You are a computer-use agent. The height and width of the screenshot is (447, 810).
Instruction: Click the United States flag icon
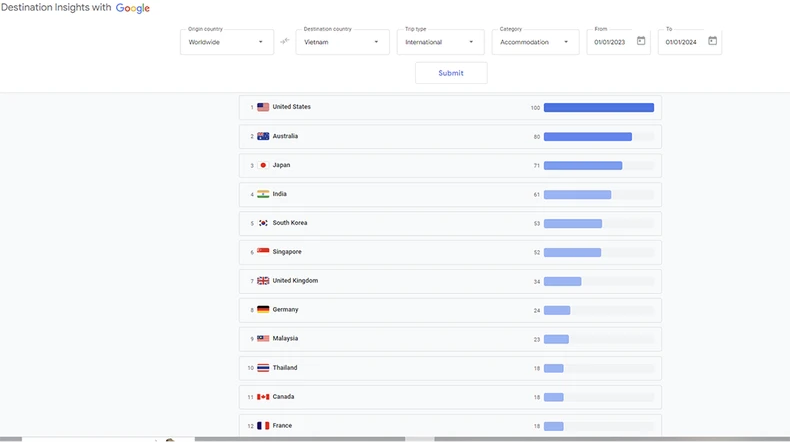tap(263, 107)
